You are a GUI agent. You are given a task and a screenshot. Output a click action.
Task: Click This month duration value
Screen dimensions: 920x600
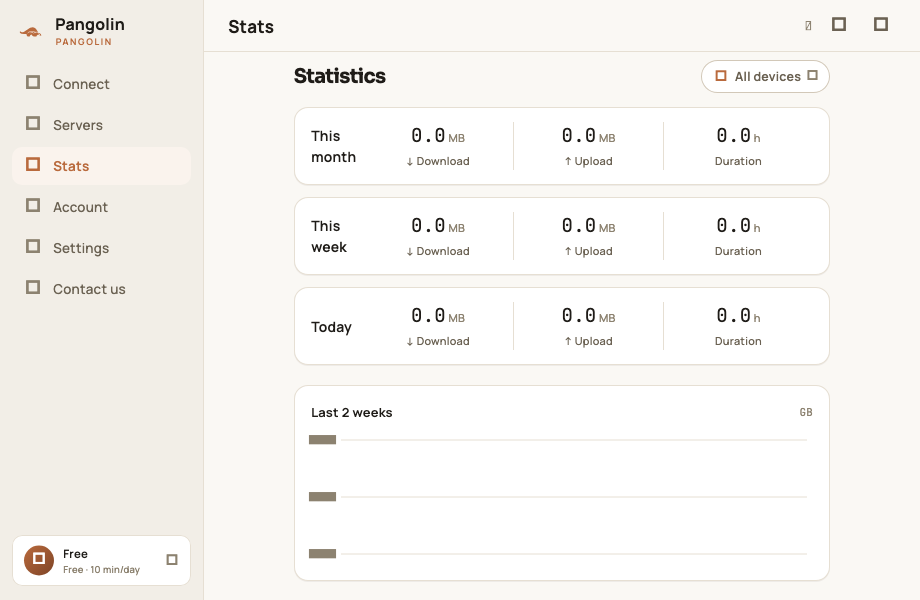(x=738, y=136)
